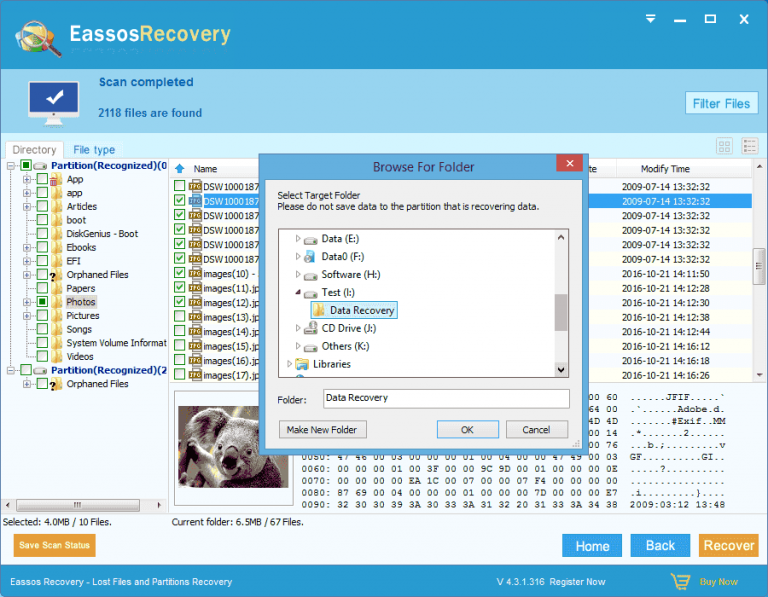The height and width of the screenshot is (597, 768).
Task: Click the Filter Files button
Action: [721, 103]
